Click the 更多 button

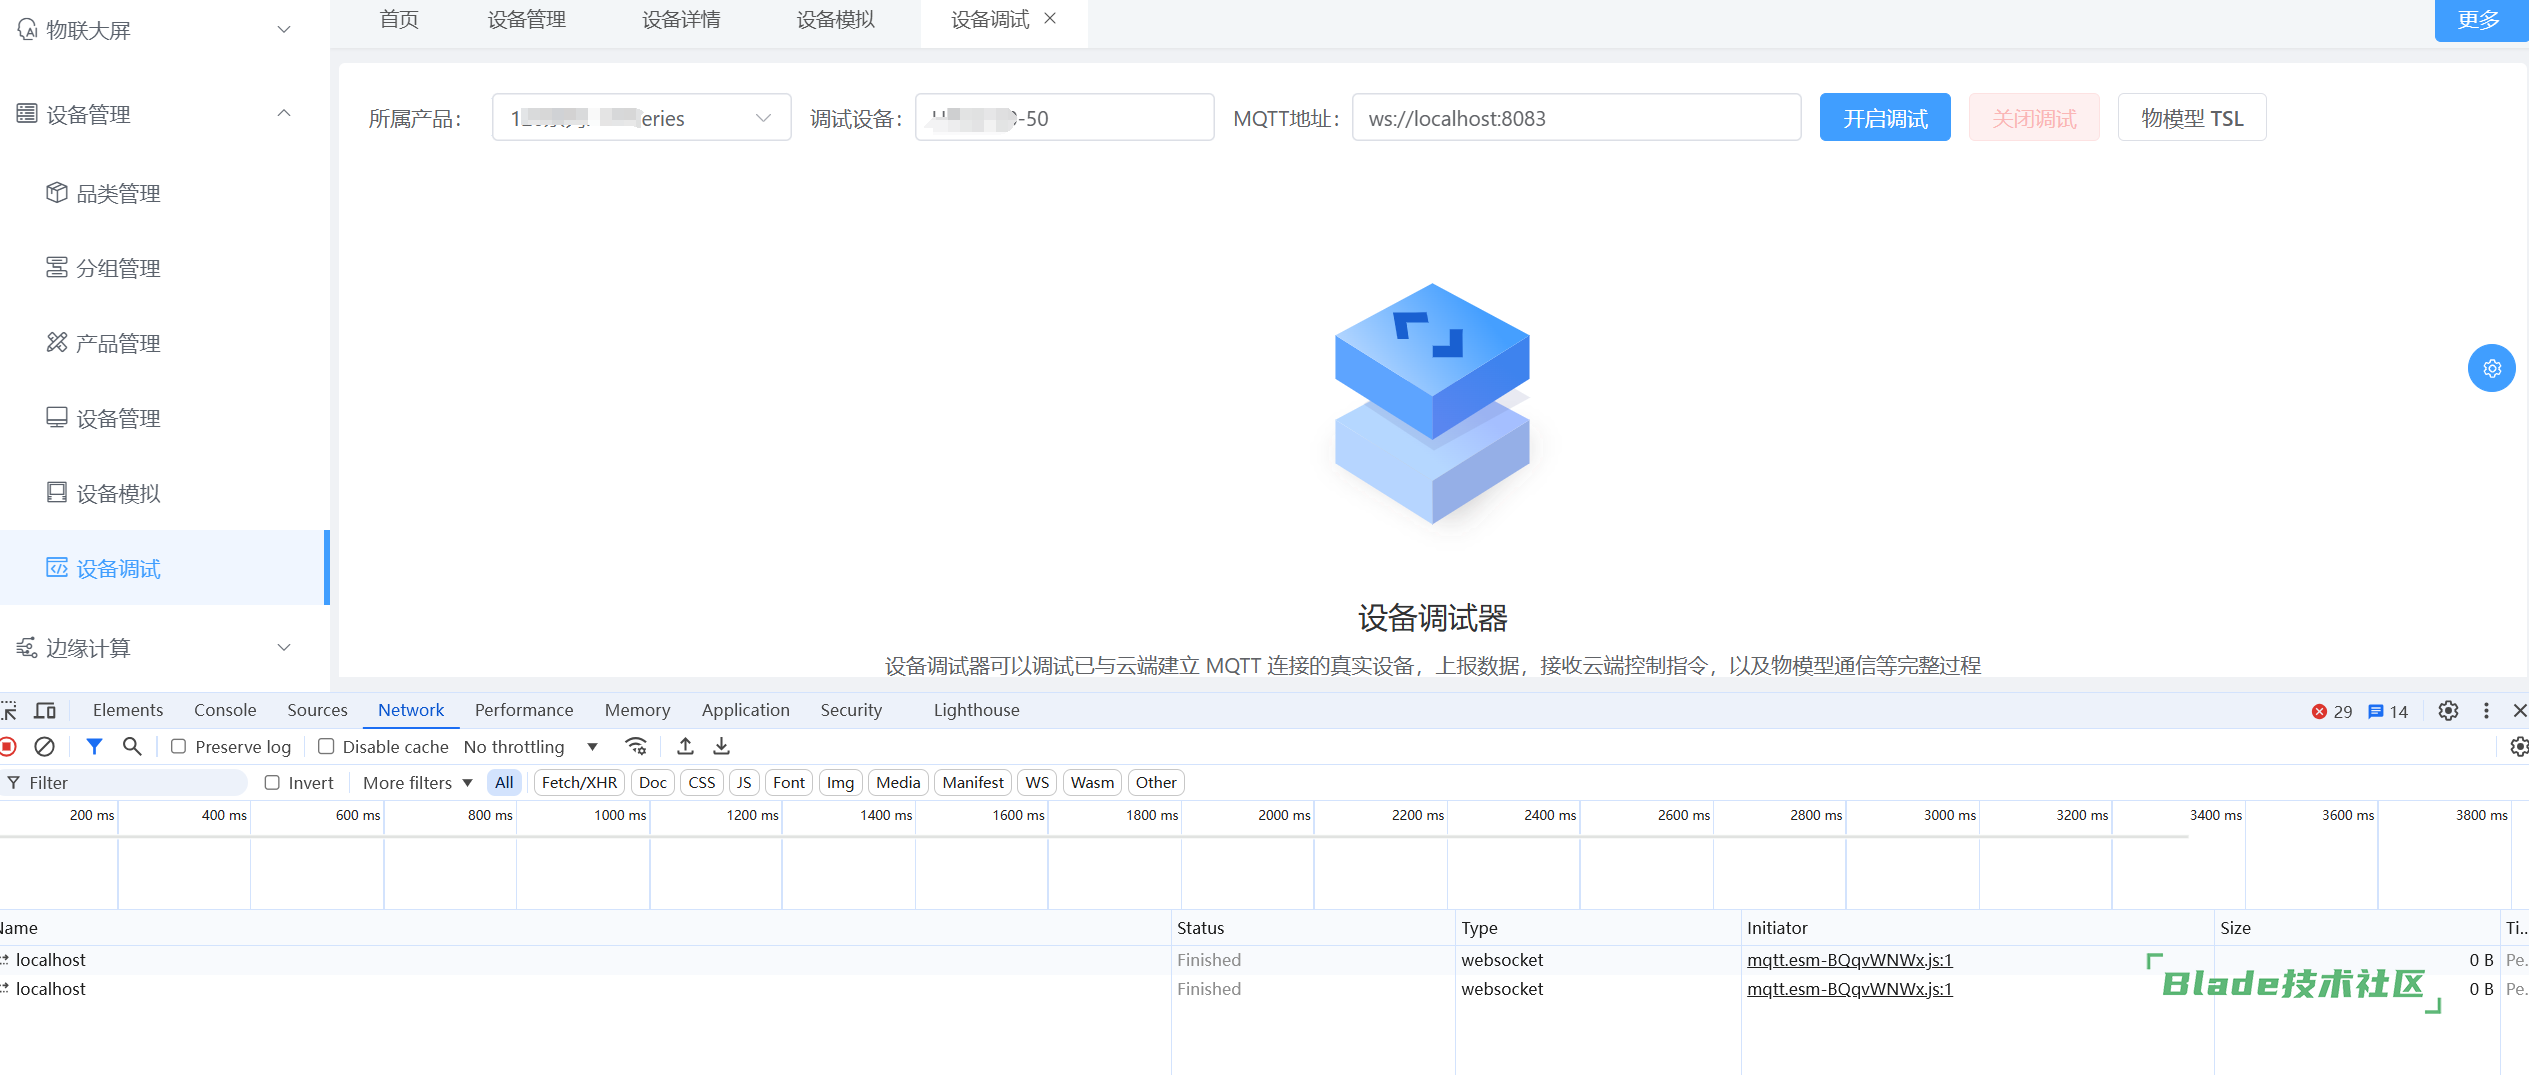coord(2481,20)
